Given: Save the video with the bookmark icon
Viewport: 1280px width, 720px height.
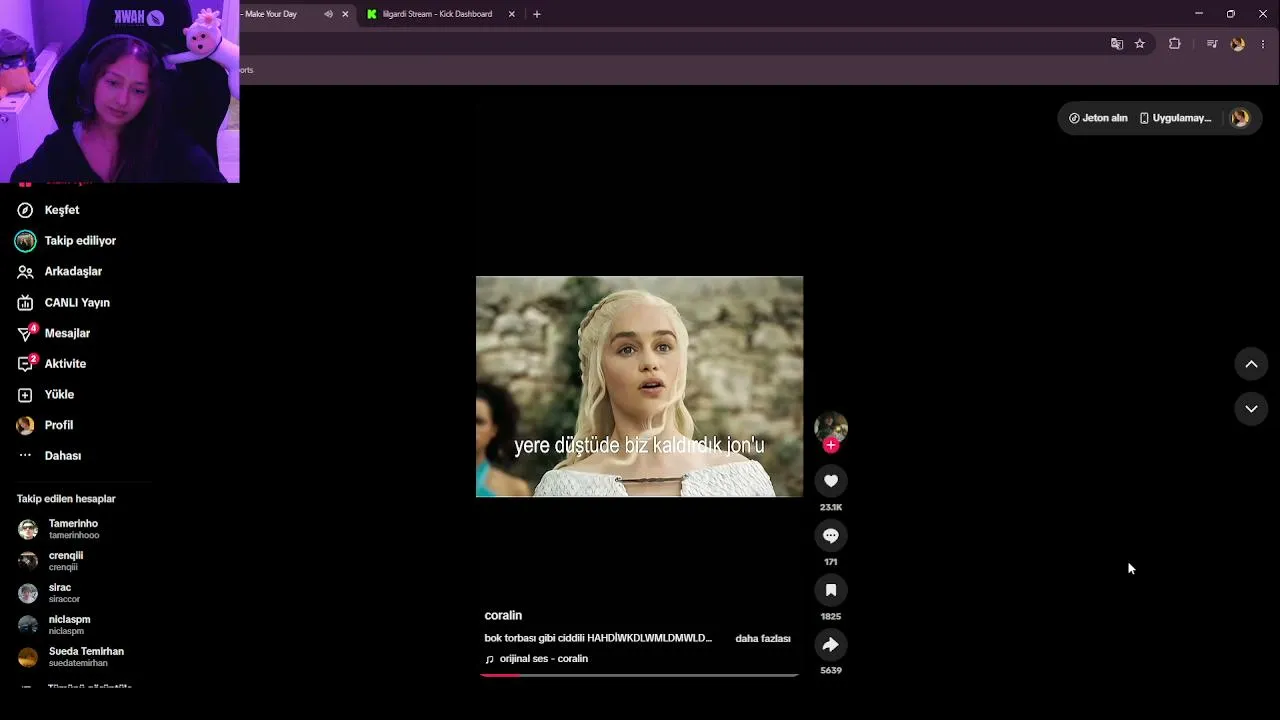Looking at the screenshot, I should coord(831,590).
